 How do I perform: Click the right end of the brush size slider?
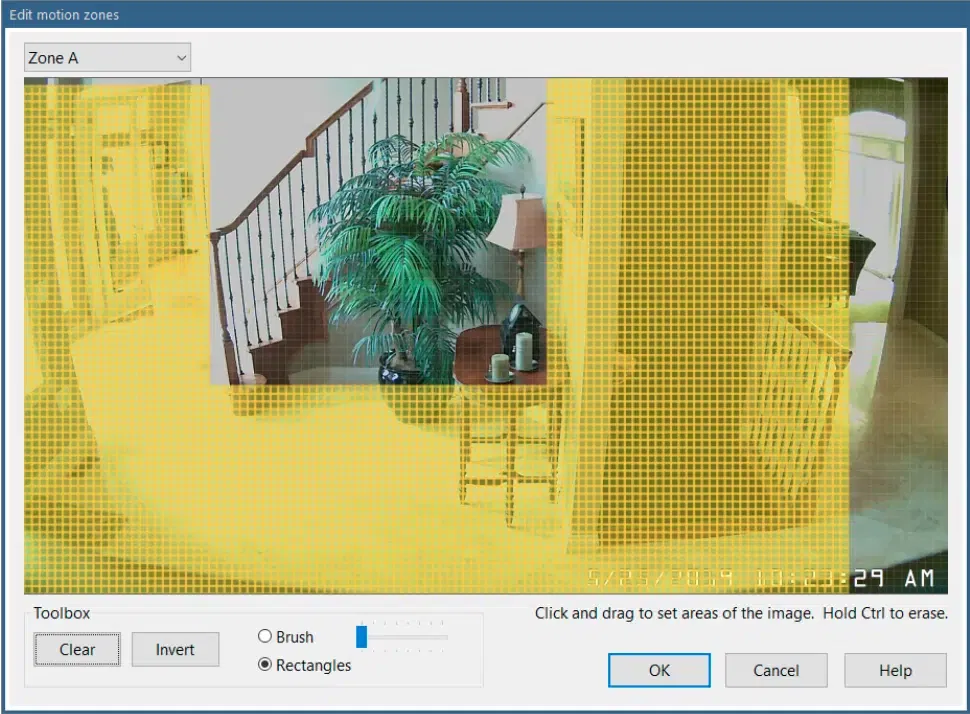point(446,637)
